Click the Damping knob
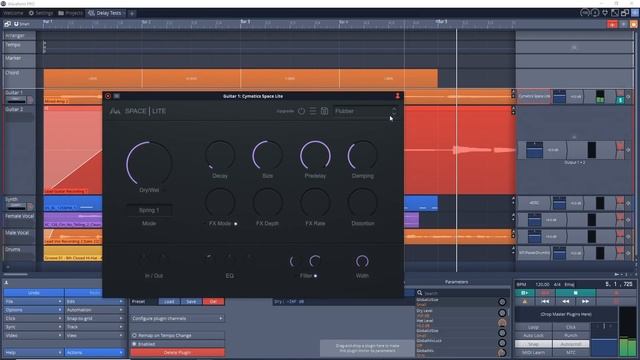Screen dimensions: 640x360 tap(362, 156)
